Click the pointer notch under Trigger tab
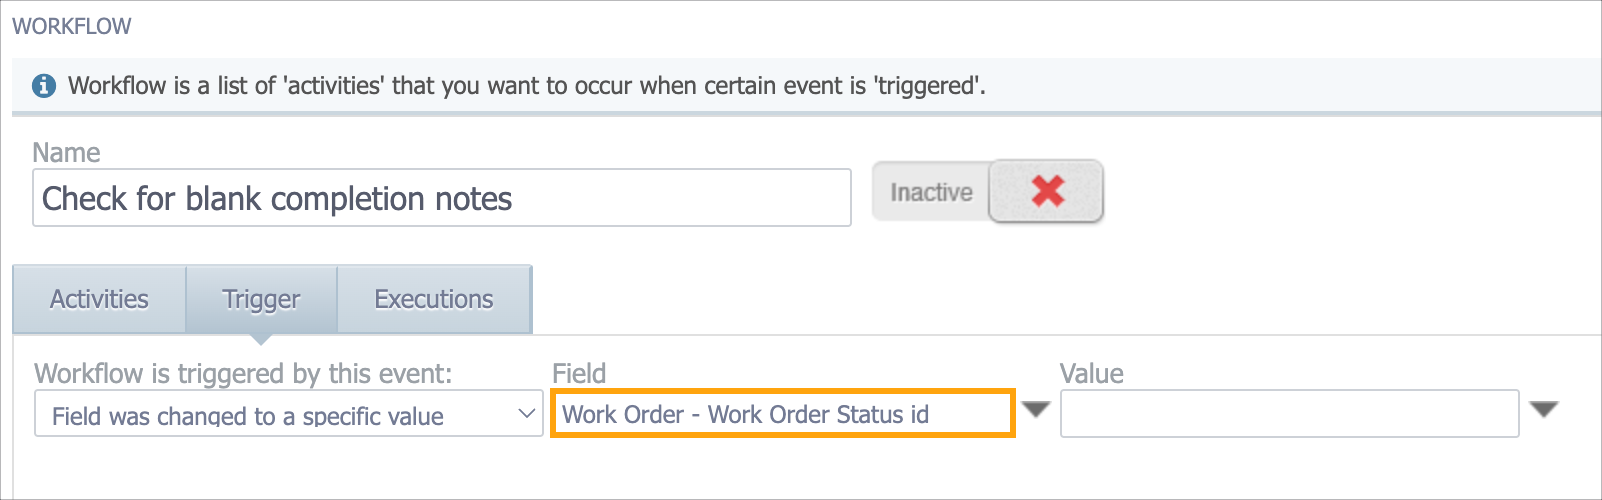The image size is (1602, 500). 261,339
